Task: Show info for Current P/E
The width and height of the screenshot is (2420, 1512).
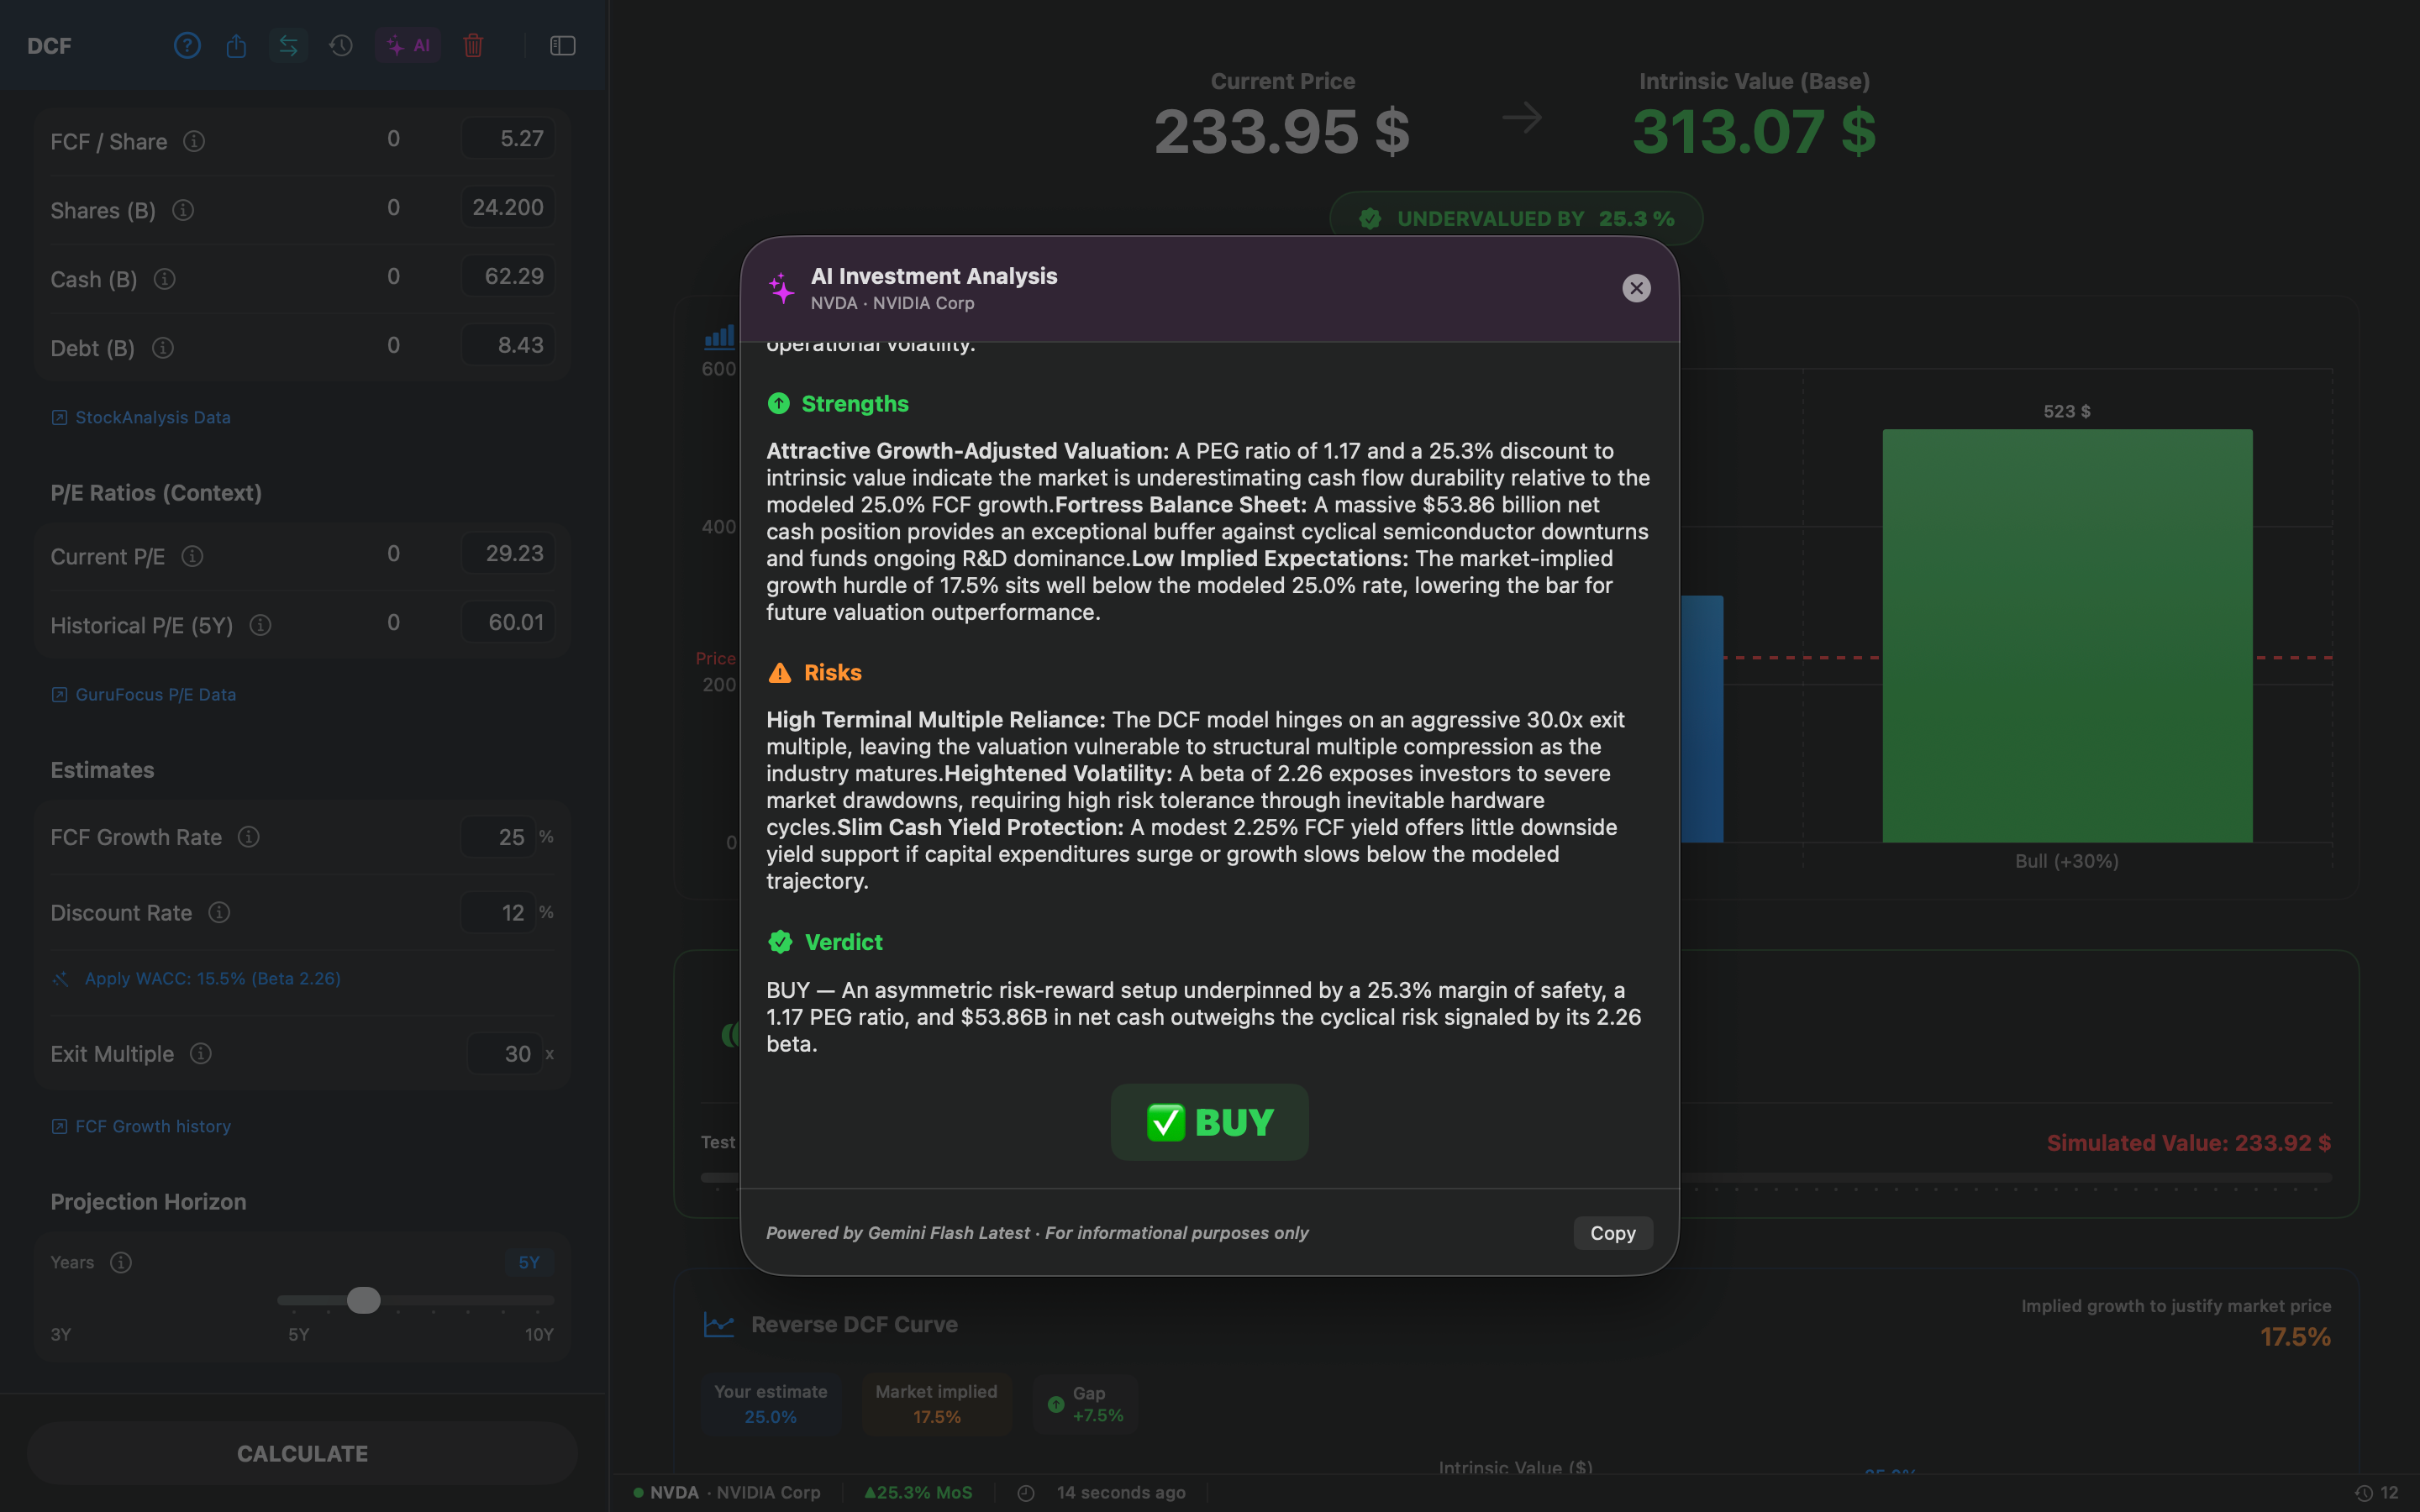Action: pos(193,556)
